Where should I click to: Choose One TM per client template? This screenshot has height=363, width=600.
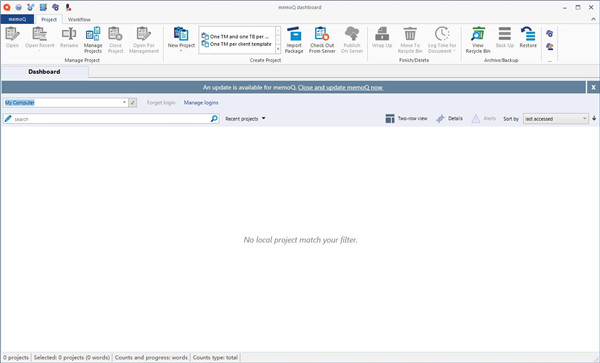pos(236,44)
